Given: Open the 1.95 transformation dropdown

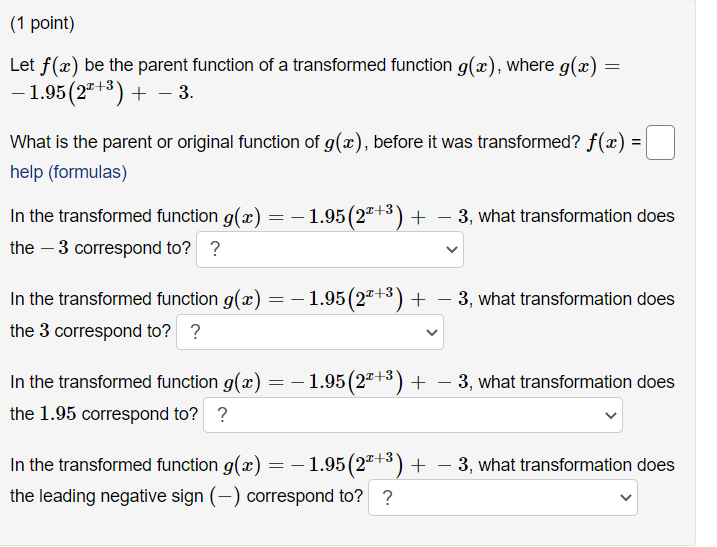Looking at the screenshot, I should point(412,415).
